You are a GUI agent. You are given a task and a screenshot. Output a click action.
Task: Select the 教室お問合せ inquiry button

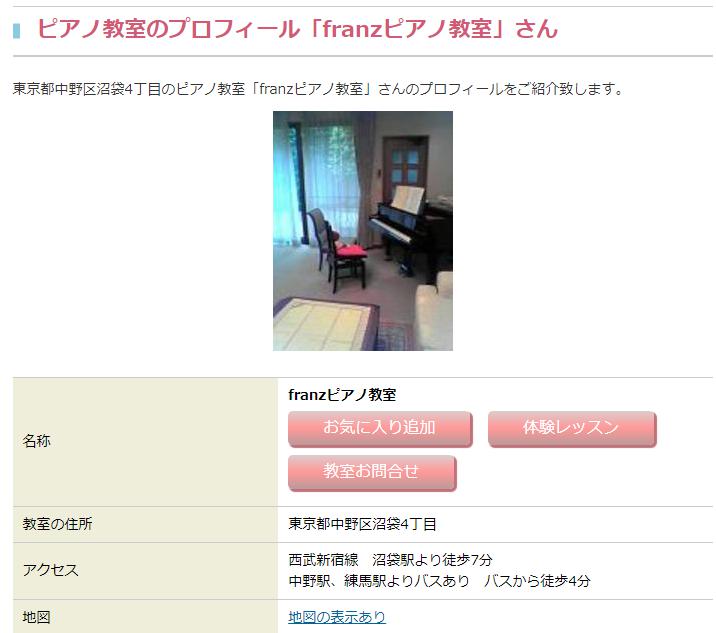pyautogui.click(x=372, y=473)
